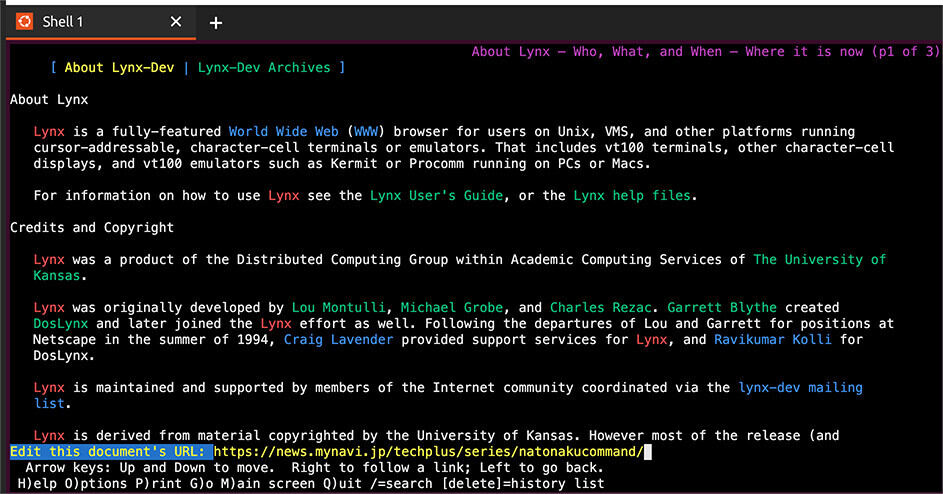Click the red 'Lynx' in 'Lynx is derived from material'
Screen dimensions: 943x494
[49, 436]
